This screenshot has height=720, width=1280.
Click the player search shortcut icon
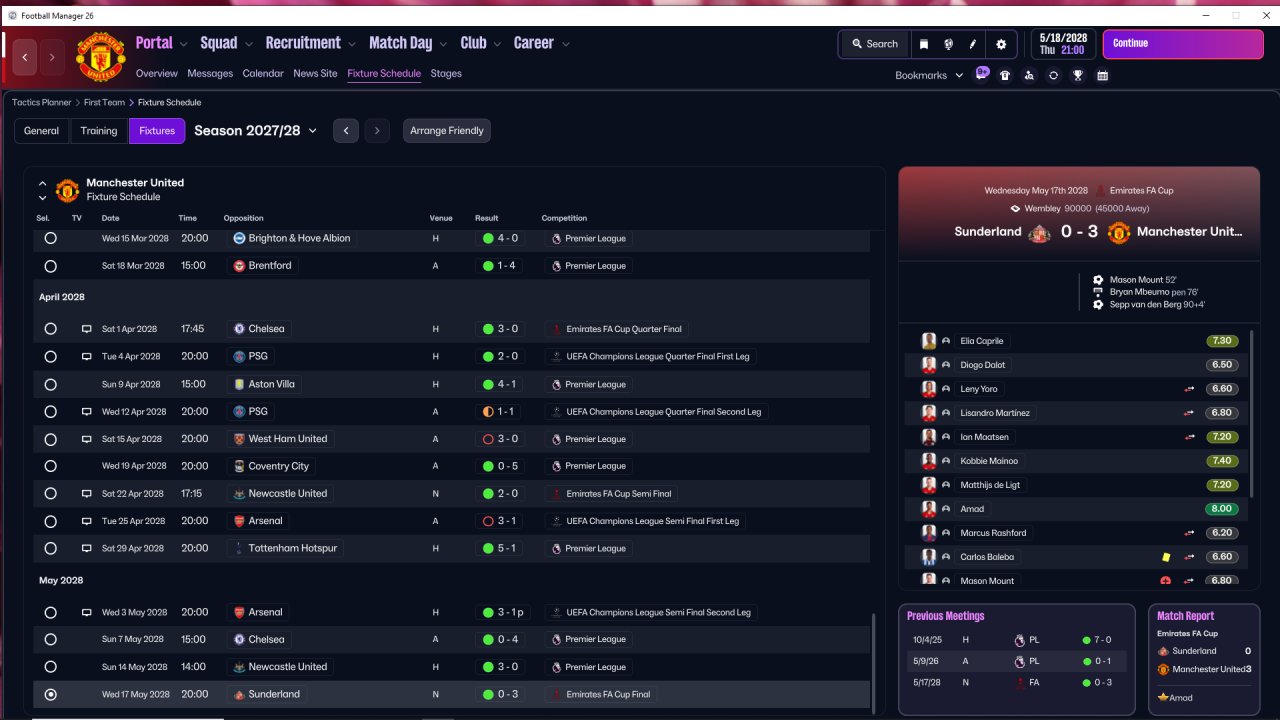tap(1029, 75)
